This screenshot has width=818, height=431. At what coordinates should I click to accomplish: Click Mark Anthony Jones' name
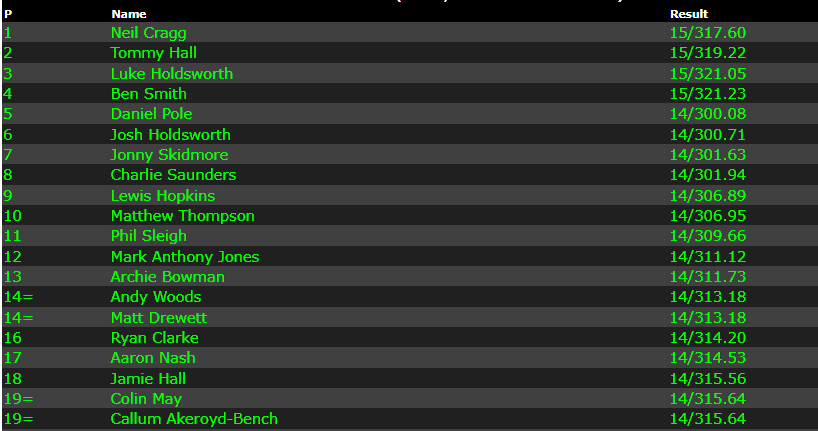(184, 257)
